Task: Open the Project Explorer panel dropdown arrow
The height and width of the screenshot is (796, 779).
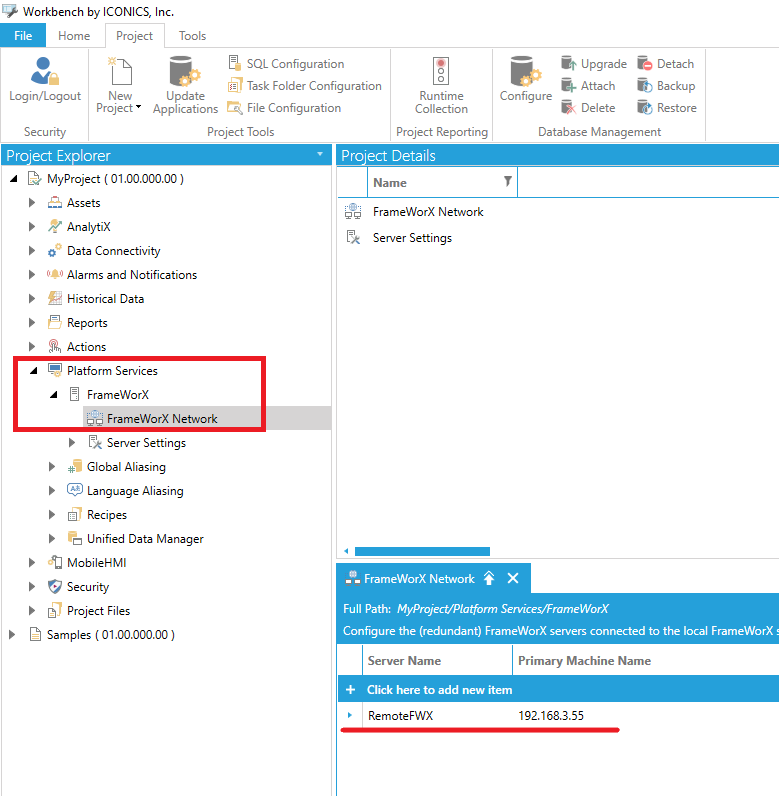Action: pyautogui.click(x=320, y=154)
